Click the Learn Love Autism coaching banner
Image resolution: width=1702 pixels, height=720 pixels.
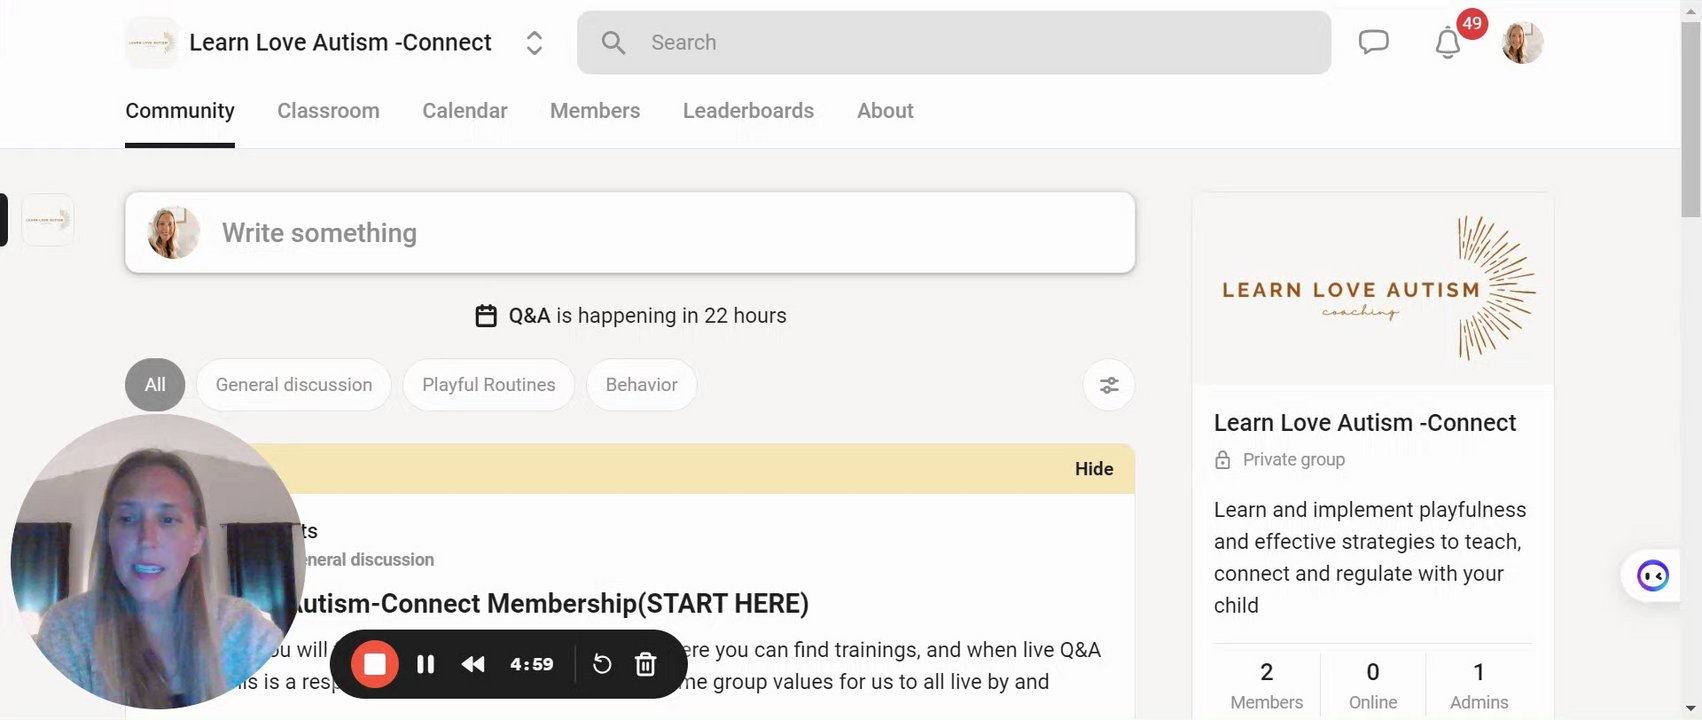click(1373, 288)
